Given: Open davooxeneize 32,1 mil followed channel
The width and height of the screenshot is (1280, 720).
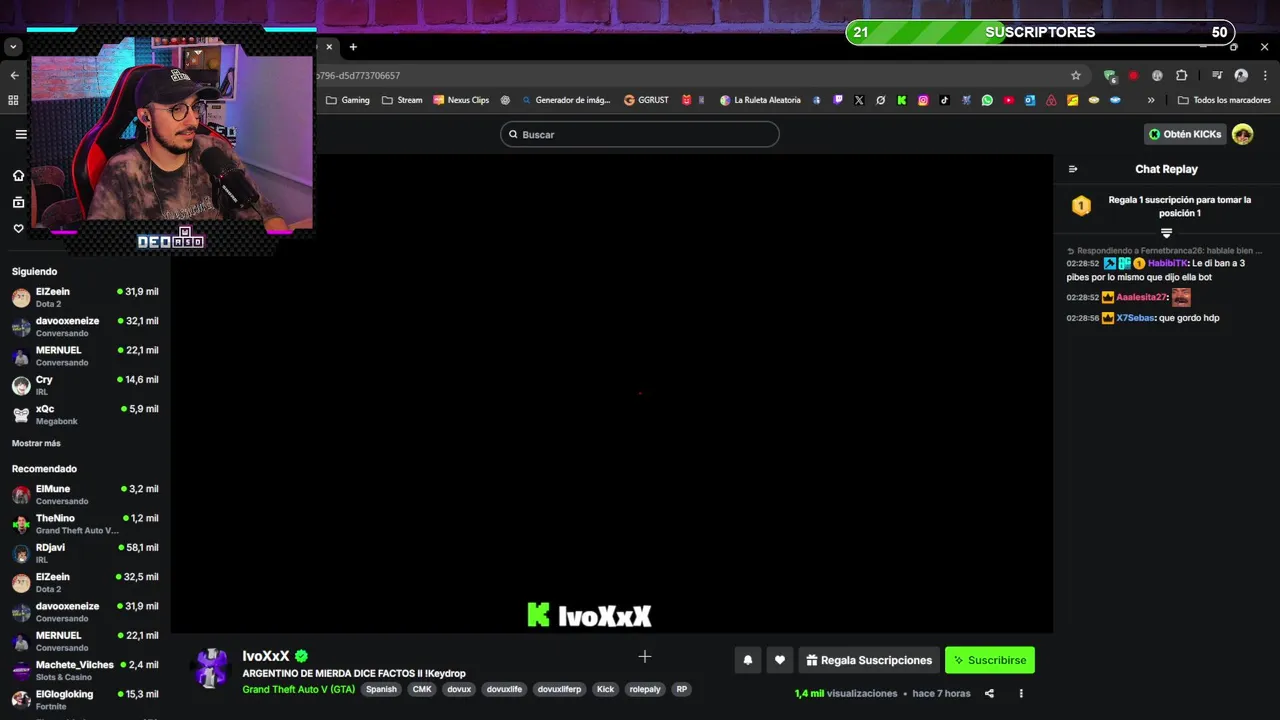Looking at the screenshot, I should pyautogui.click(x=85, y=327).
